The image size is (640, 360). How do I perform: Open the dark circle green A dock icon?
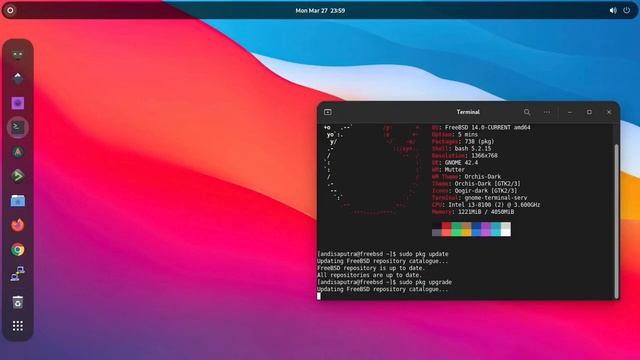[x=18, y=152]
